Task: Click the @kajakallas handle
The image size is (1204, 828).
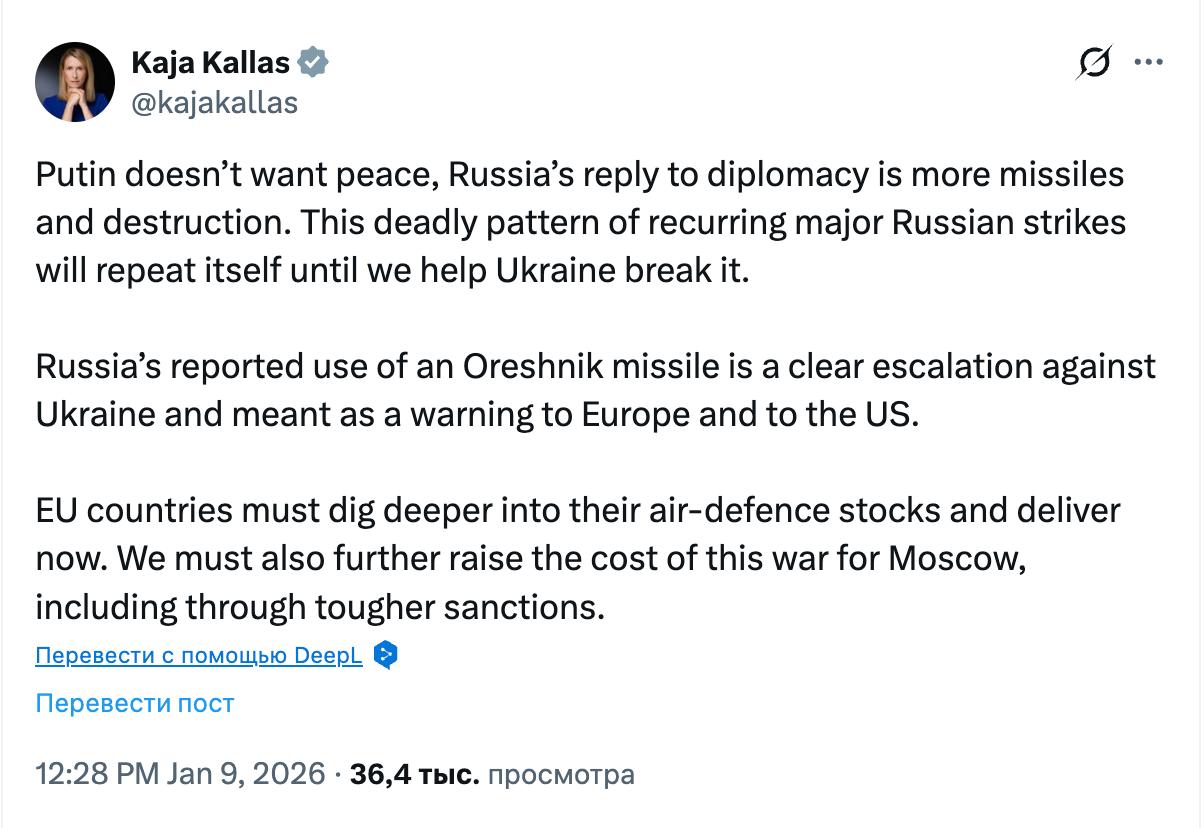Action: pyautogui.click(x=213, y=100)
